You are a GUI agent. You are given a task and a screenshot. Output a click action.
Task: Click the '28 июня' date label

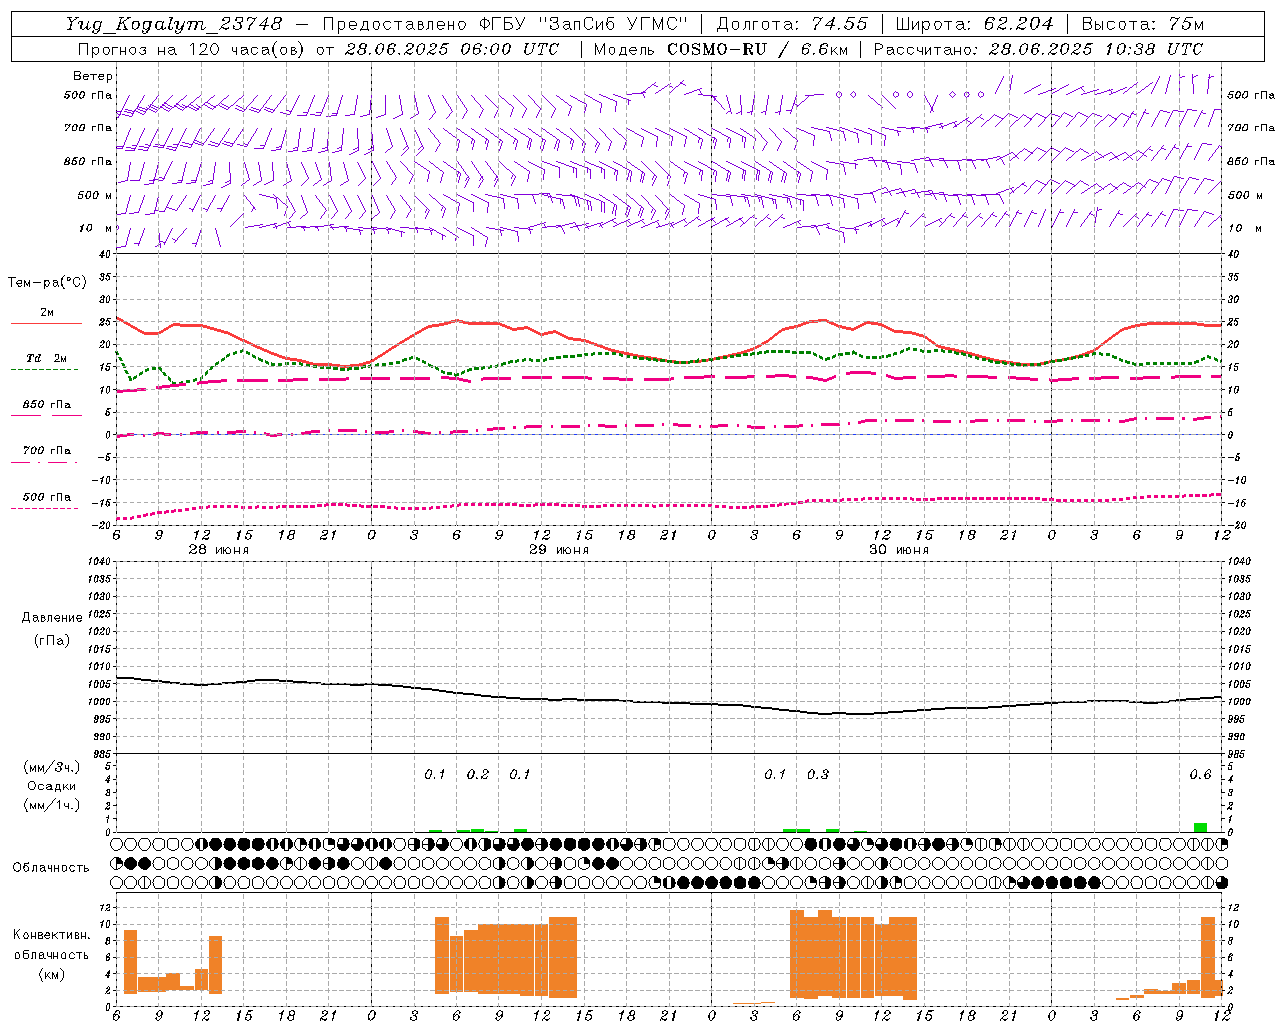[219, 550]
